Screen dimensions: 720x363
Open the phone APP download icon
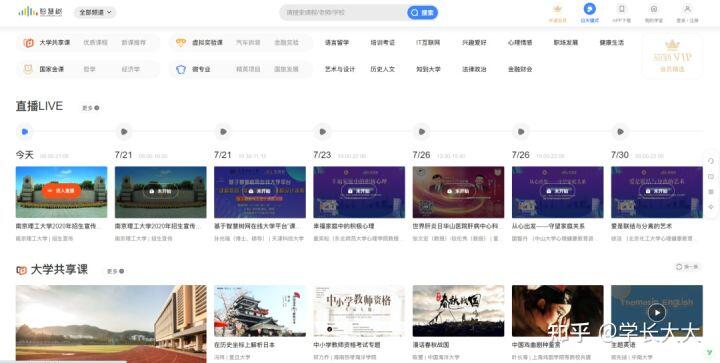coord(622,9)
